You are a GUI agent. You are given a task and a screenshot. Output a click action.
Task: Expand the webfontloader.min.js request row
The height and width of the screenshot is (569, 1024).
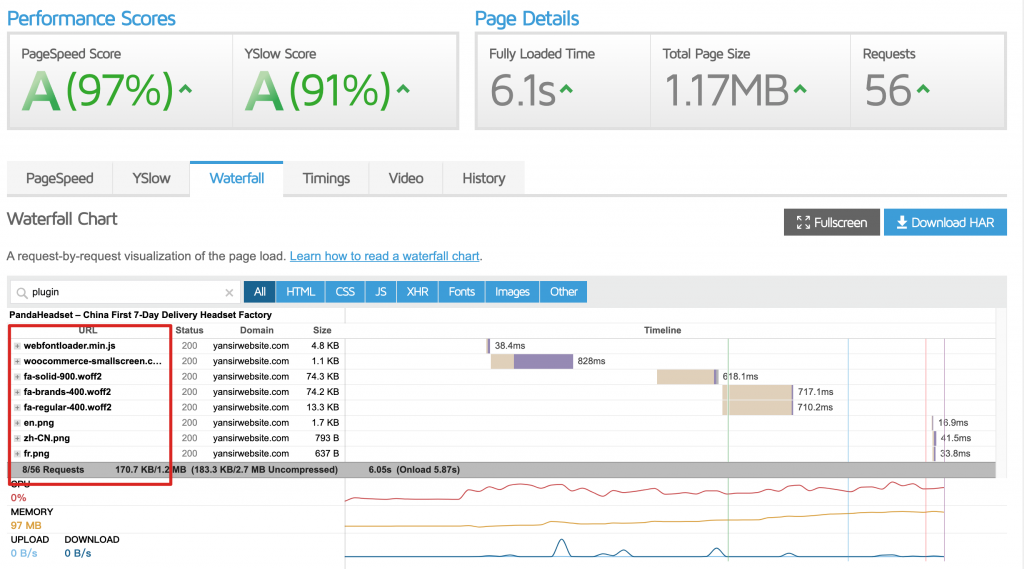[17, 346]
